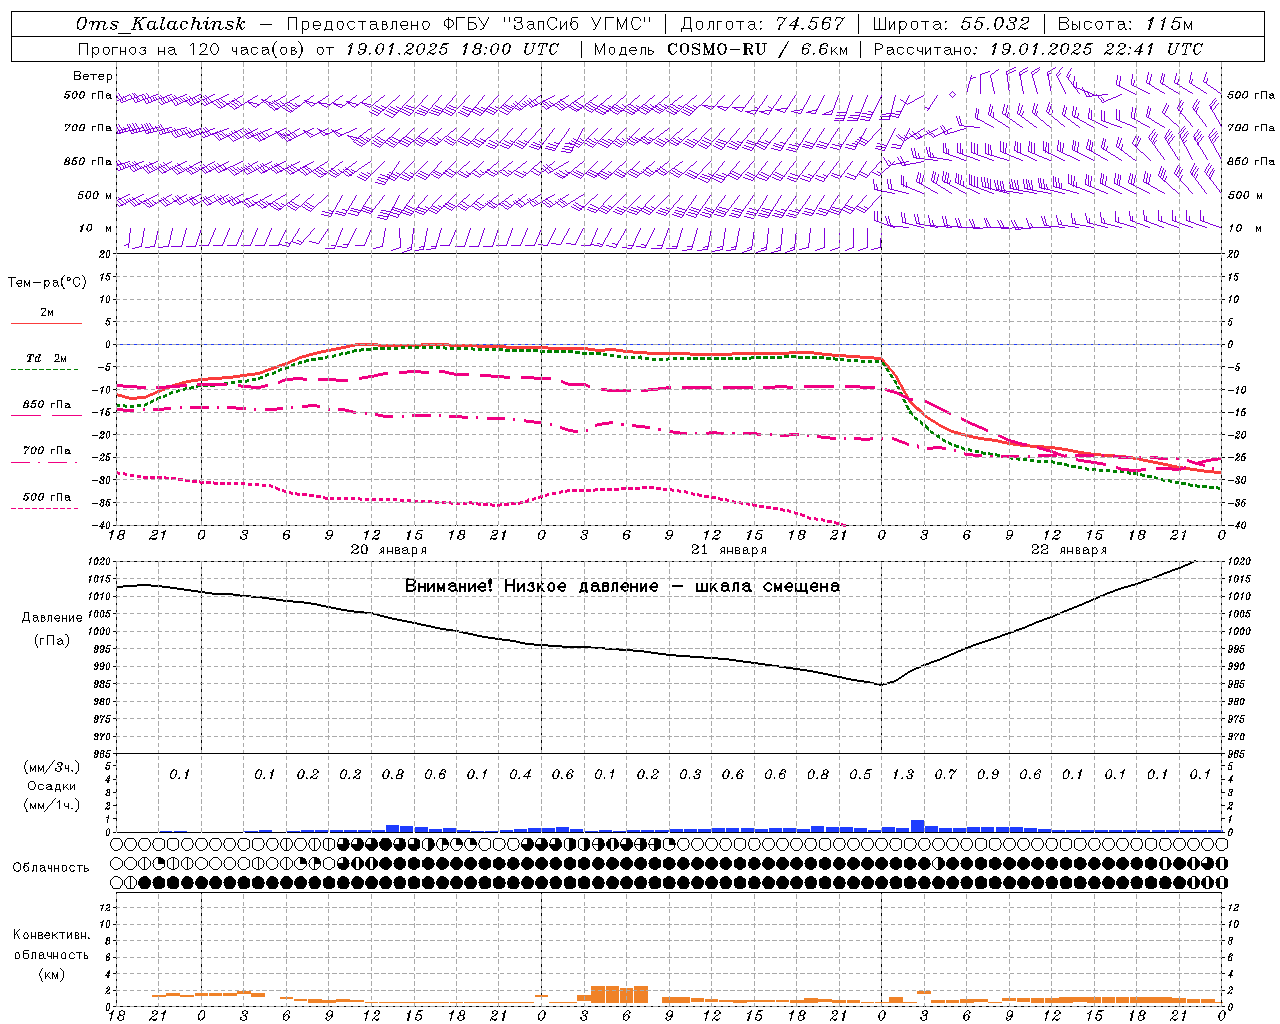Click the (гПа) pressure unit label
The width and height of the screenshot is (1280, 1024).
[x=52, y=641]
